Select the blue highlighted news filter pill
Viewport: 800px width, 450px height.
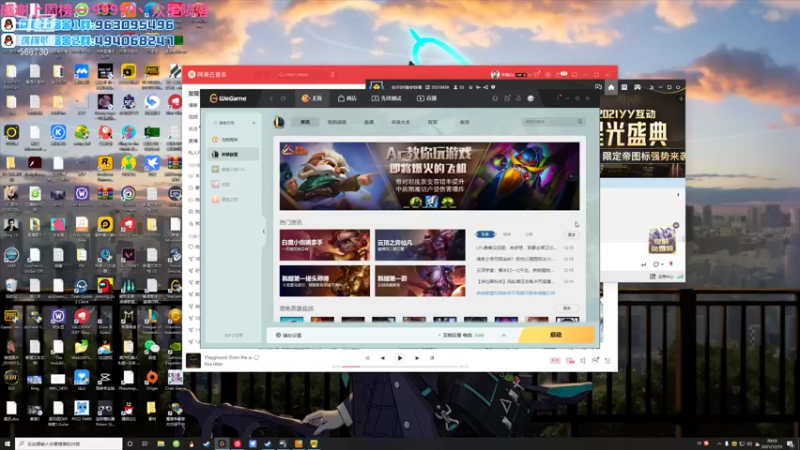tap(485, 234)
